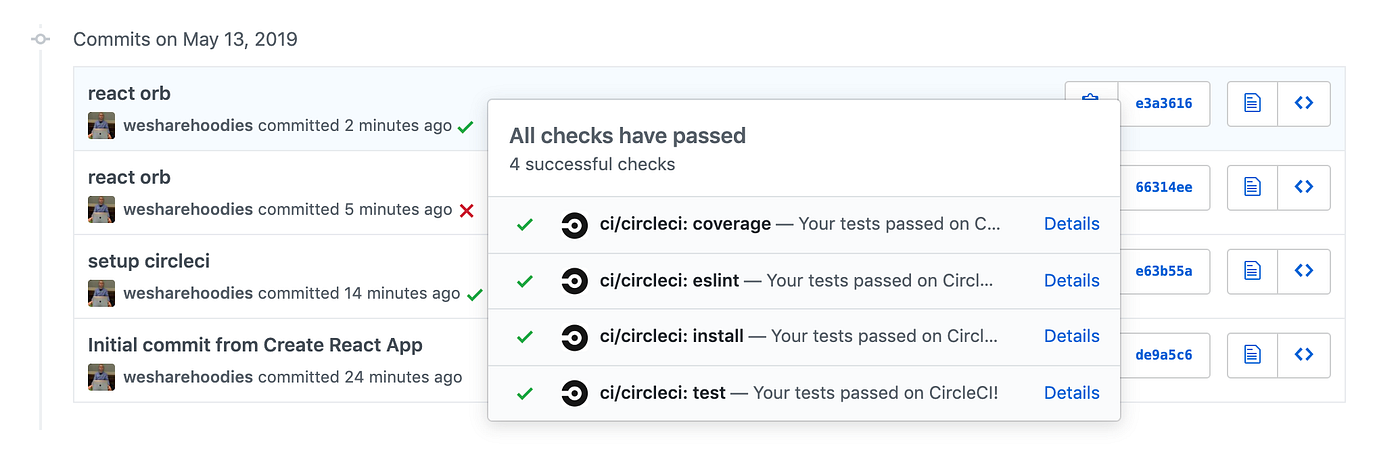Open Details for ci/circleci: eslint check
Screen dimensions: 1400x450
1071,281
